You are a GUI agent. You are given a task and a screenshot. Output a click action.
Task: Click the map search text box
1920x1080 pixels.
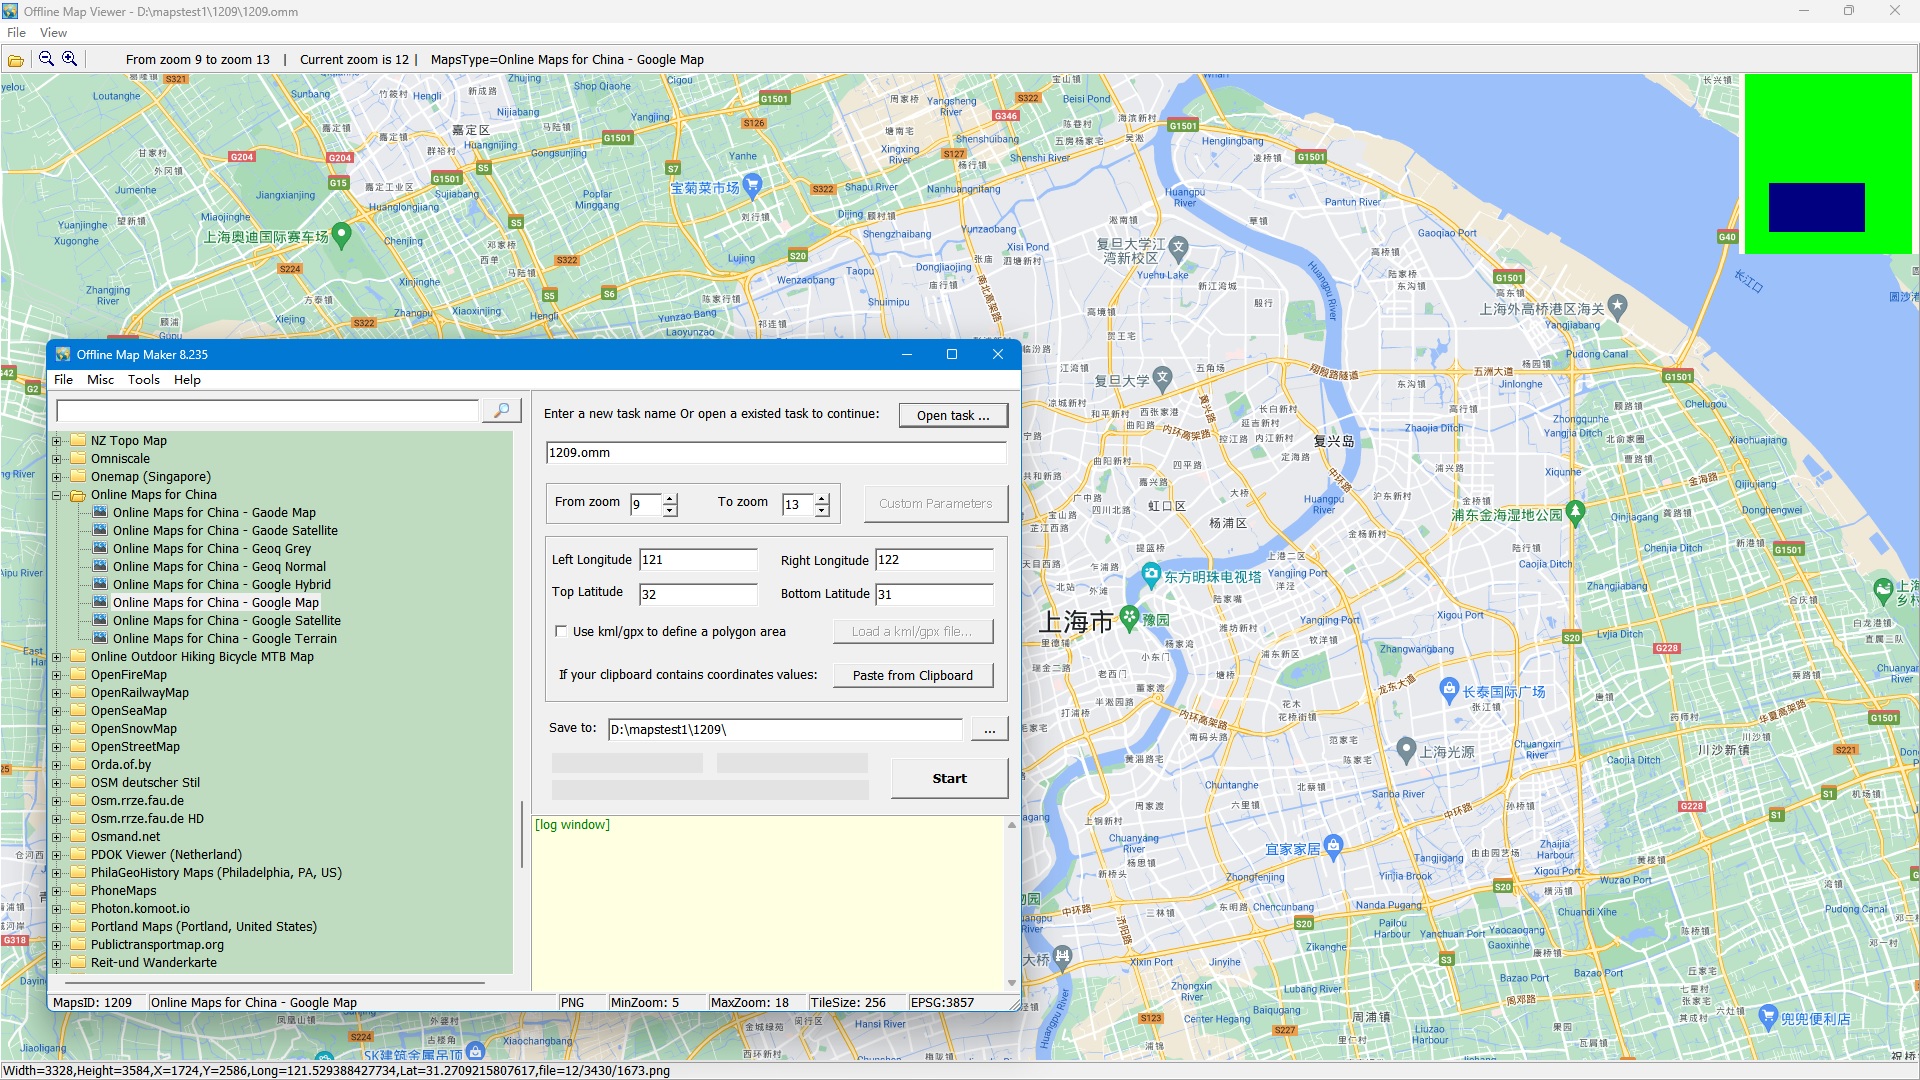tap(268, 411)
